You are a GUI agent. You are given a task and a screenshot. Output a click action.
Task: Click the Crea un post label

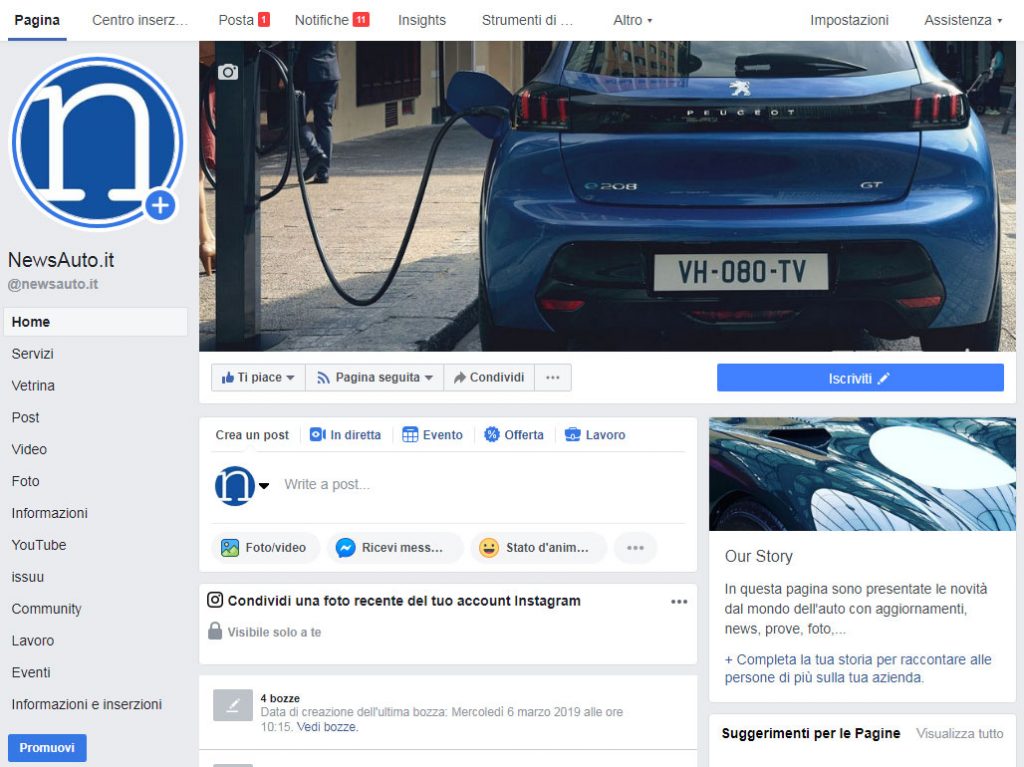coord(252,435)
